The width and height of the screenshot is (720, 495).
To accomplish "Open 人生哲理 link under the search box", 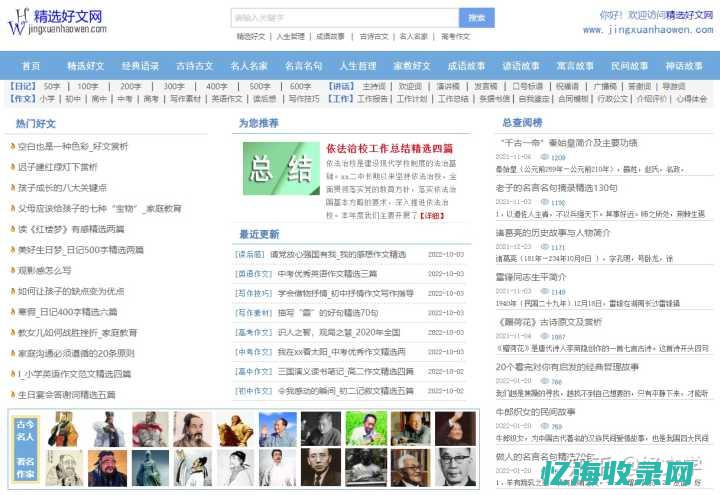I will click(x=290, y=37).
